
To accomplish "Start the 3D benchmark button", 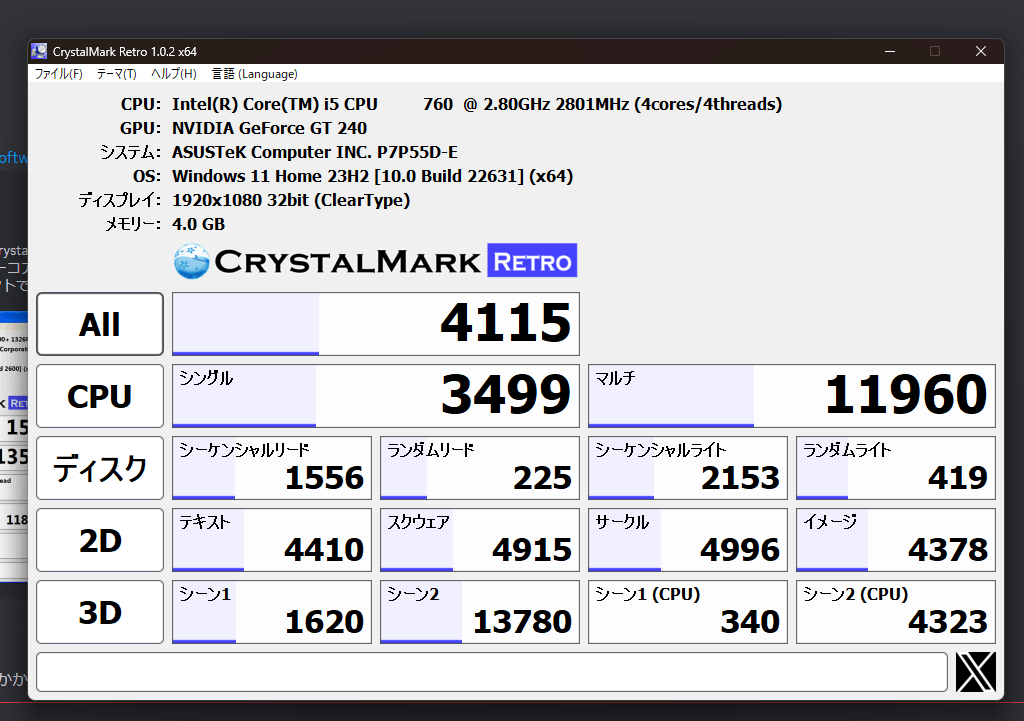I will click(100, 612).
